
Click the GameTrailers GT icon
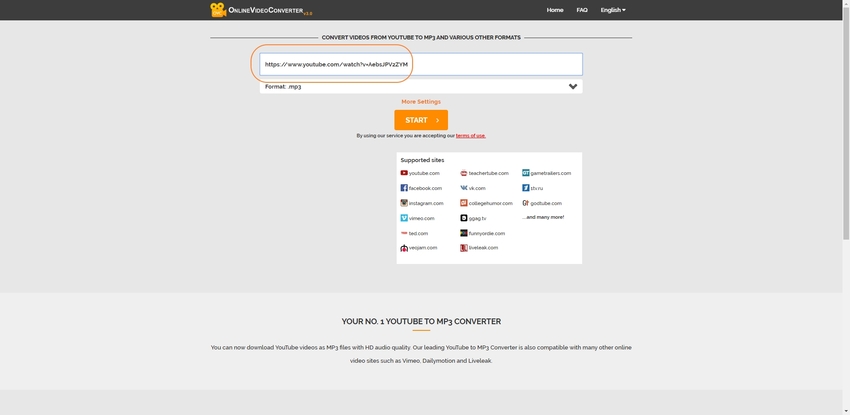(x=525, y=173)
